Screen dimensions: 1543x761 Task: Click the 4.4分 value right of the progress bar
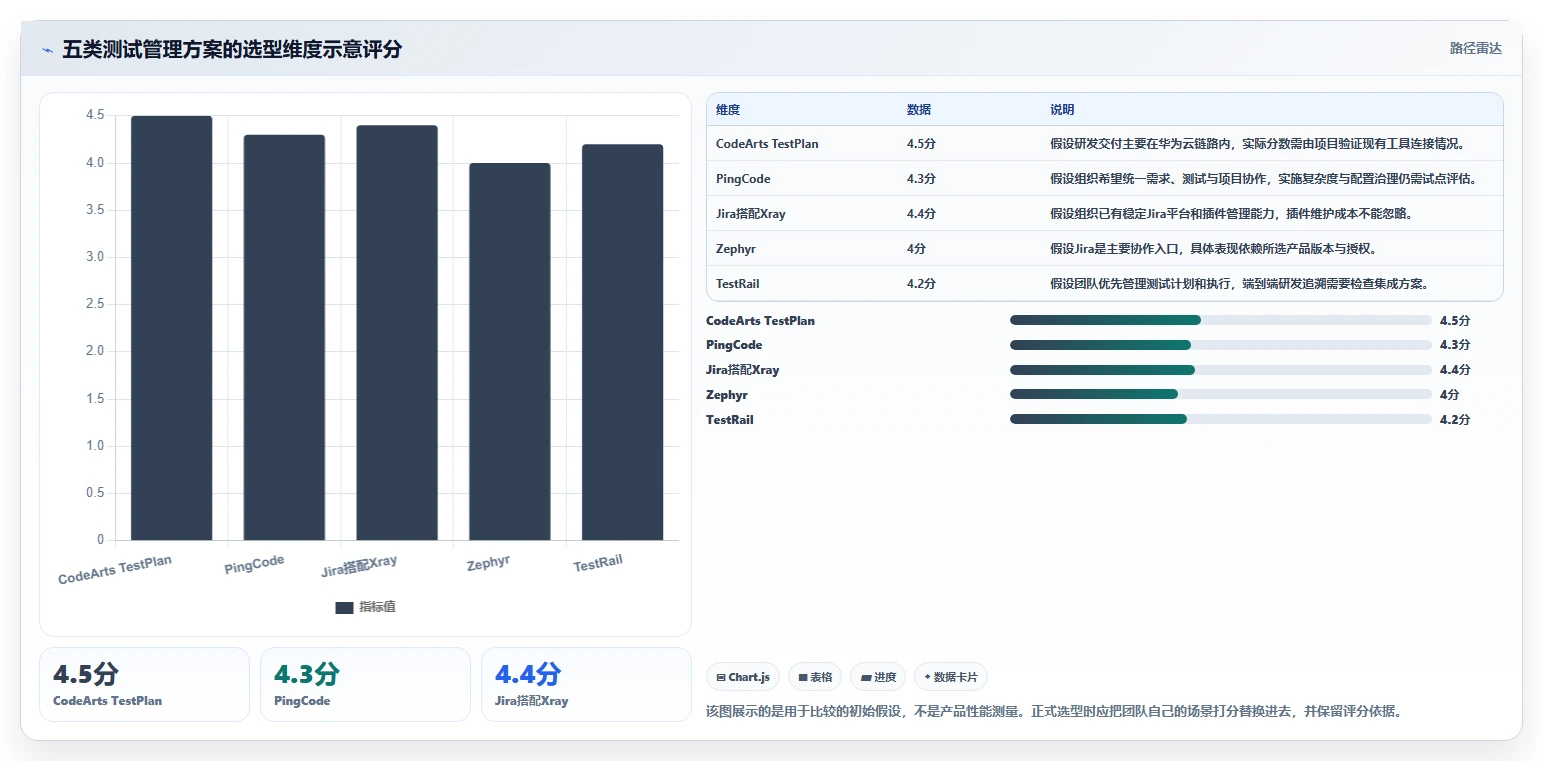coord(1455,370)
